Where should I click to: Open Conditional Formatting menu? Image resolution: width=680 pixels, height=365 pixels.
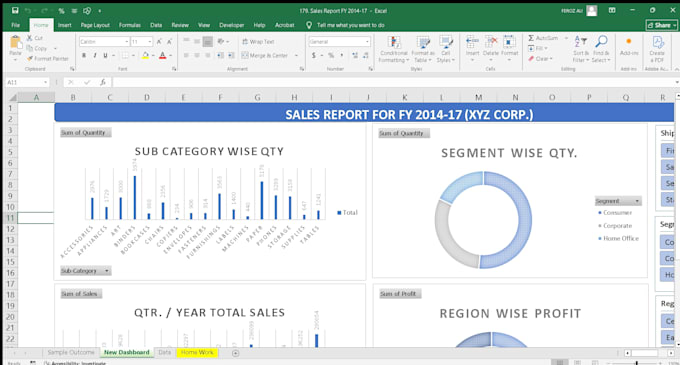coord(394,49)
